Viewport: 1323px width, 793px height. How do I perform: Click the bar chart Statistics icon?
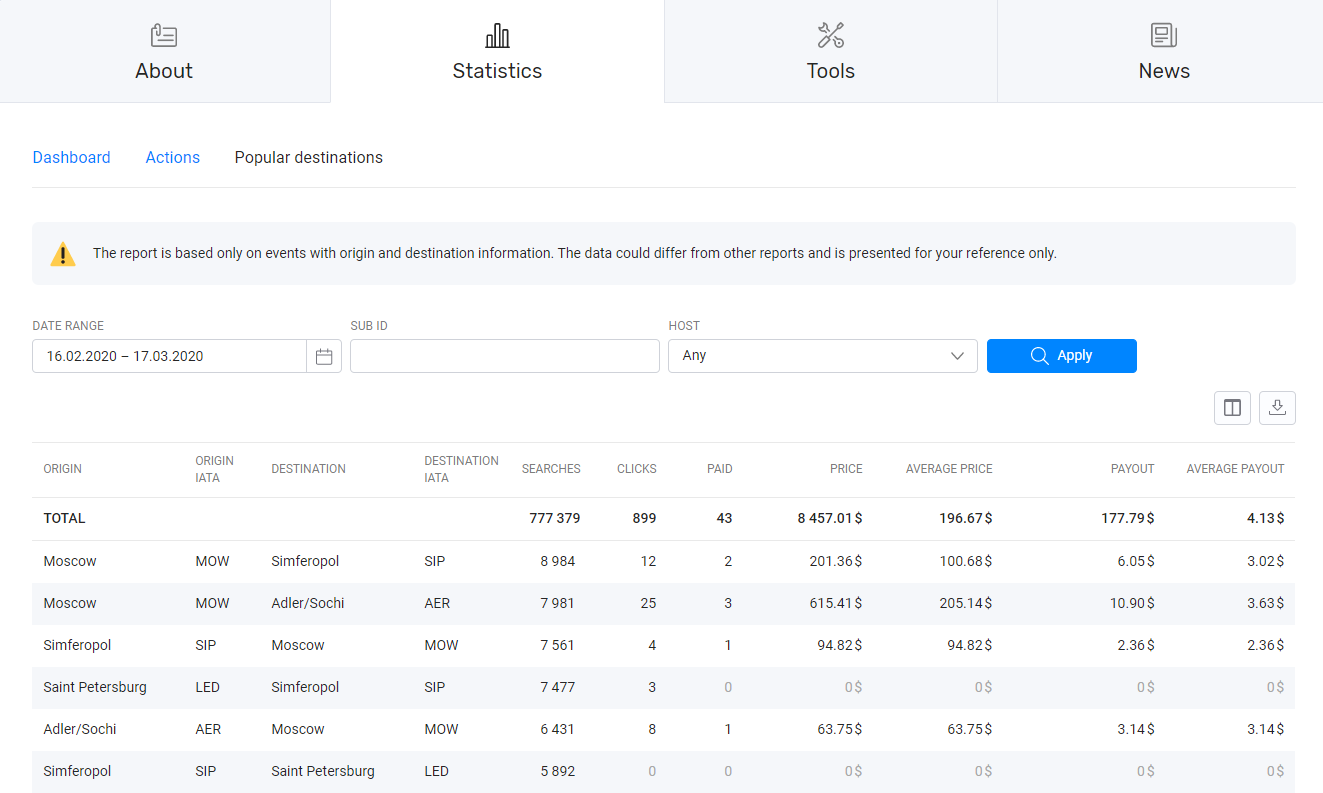tap(497, 36)
